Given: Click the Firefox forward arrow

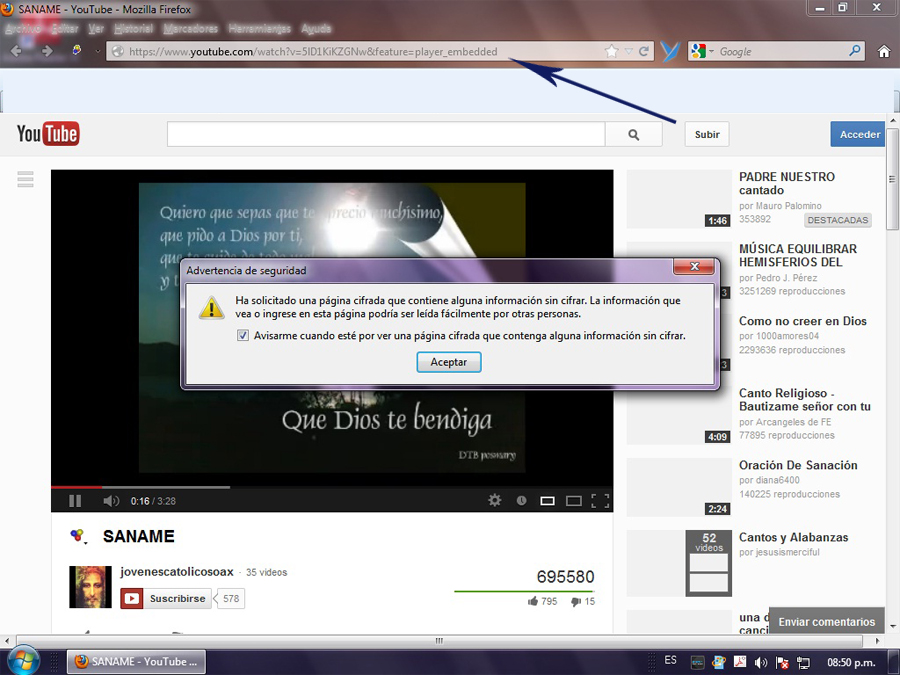Looking at the screenshot, I should coord(47,51).
